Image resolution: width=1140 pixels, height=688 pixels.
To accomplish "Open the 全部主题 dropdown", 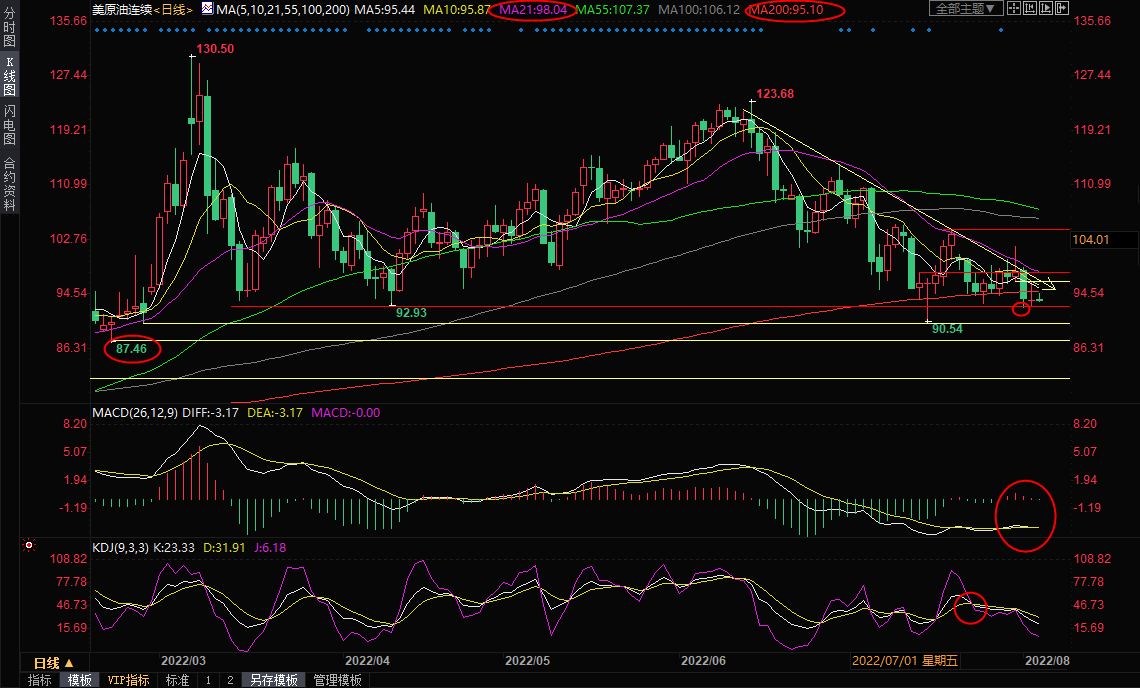I will (x=965, y=9).
